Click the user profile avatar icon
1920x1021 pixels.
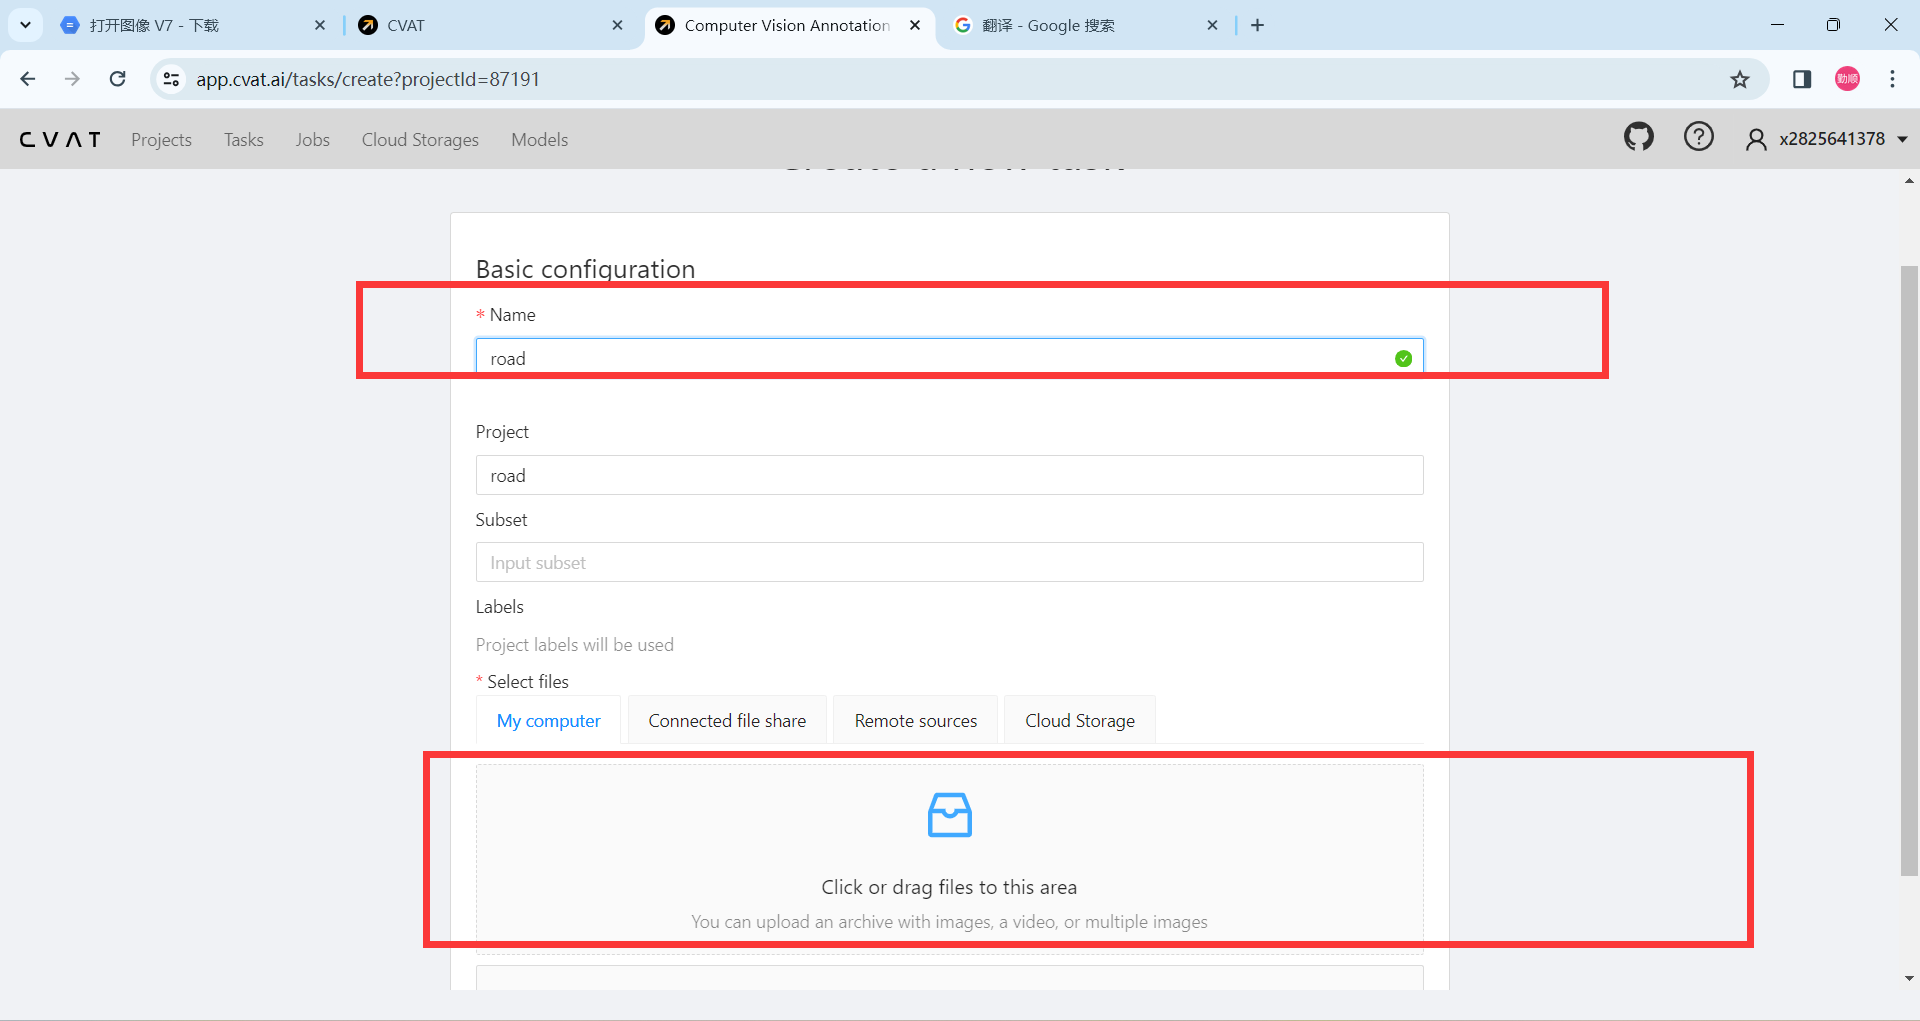pyautogui.click(x=1755, y=139)
